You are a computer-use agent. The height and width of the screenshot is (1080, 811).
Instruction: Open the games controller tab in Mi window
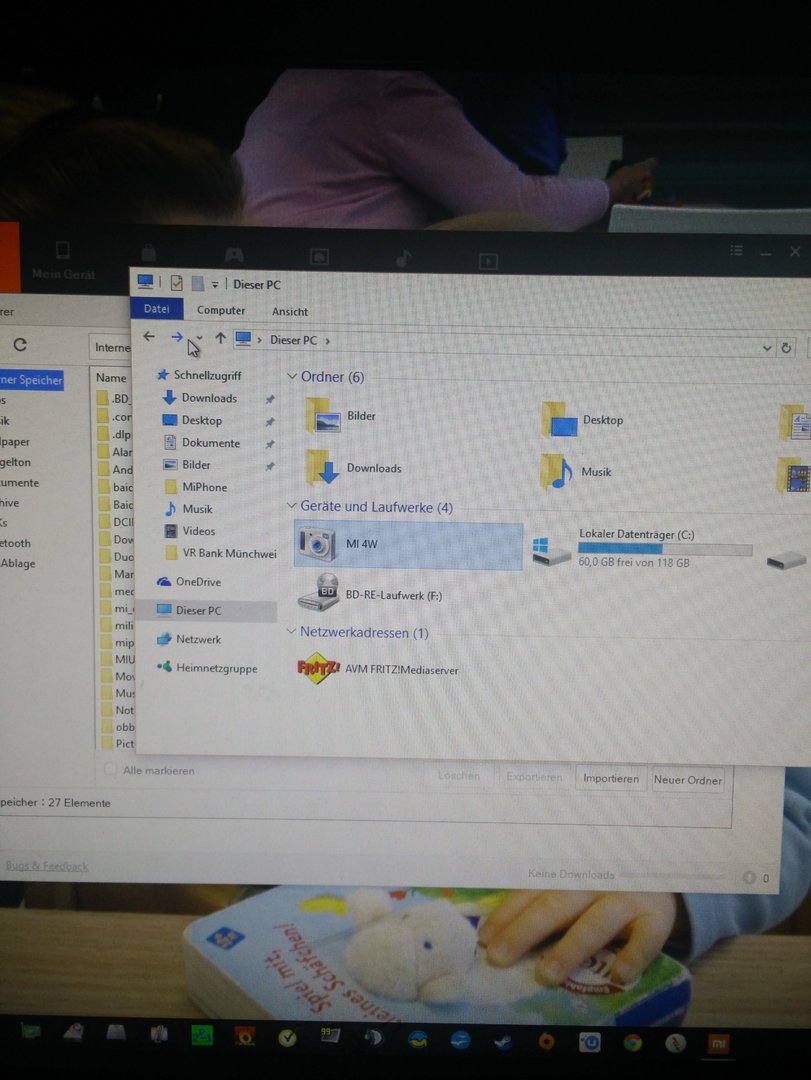234,256
